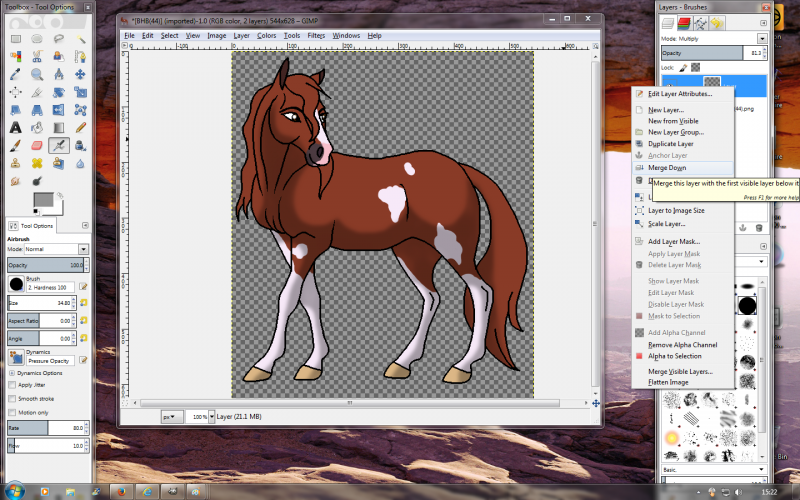Select the Color Picker eyedropper tool
This screenshot has height=500, width=800.
point(16,74)
